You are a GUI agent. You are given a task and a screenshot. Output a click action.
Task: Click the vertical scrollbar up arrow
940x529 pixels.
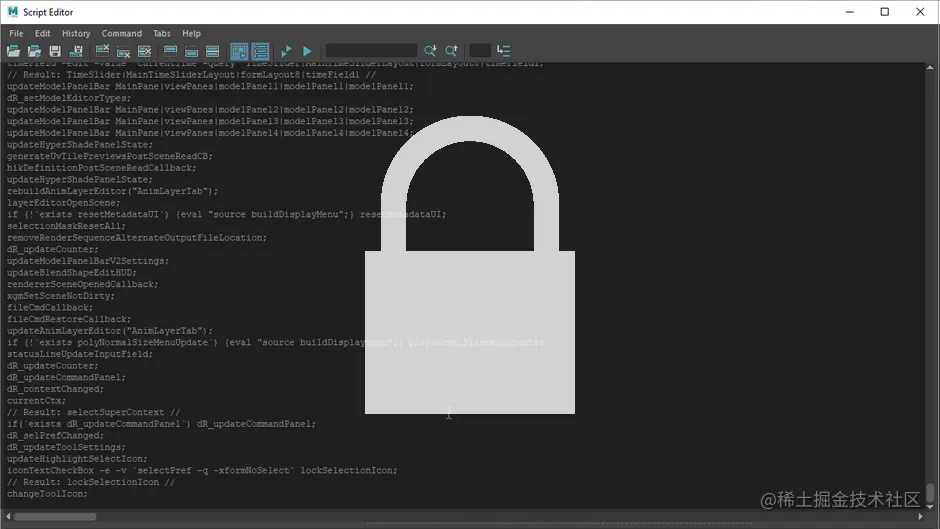click(930, 68)
